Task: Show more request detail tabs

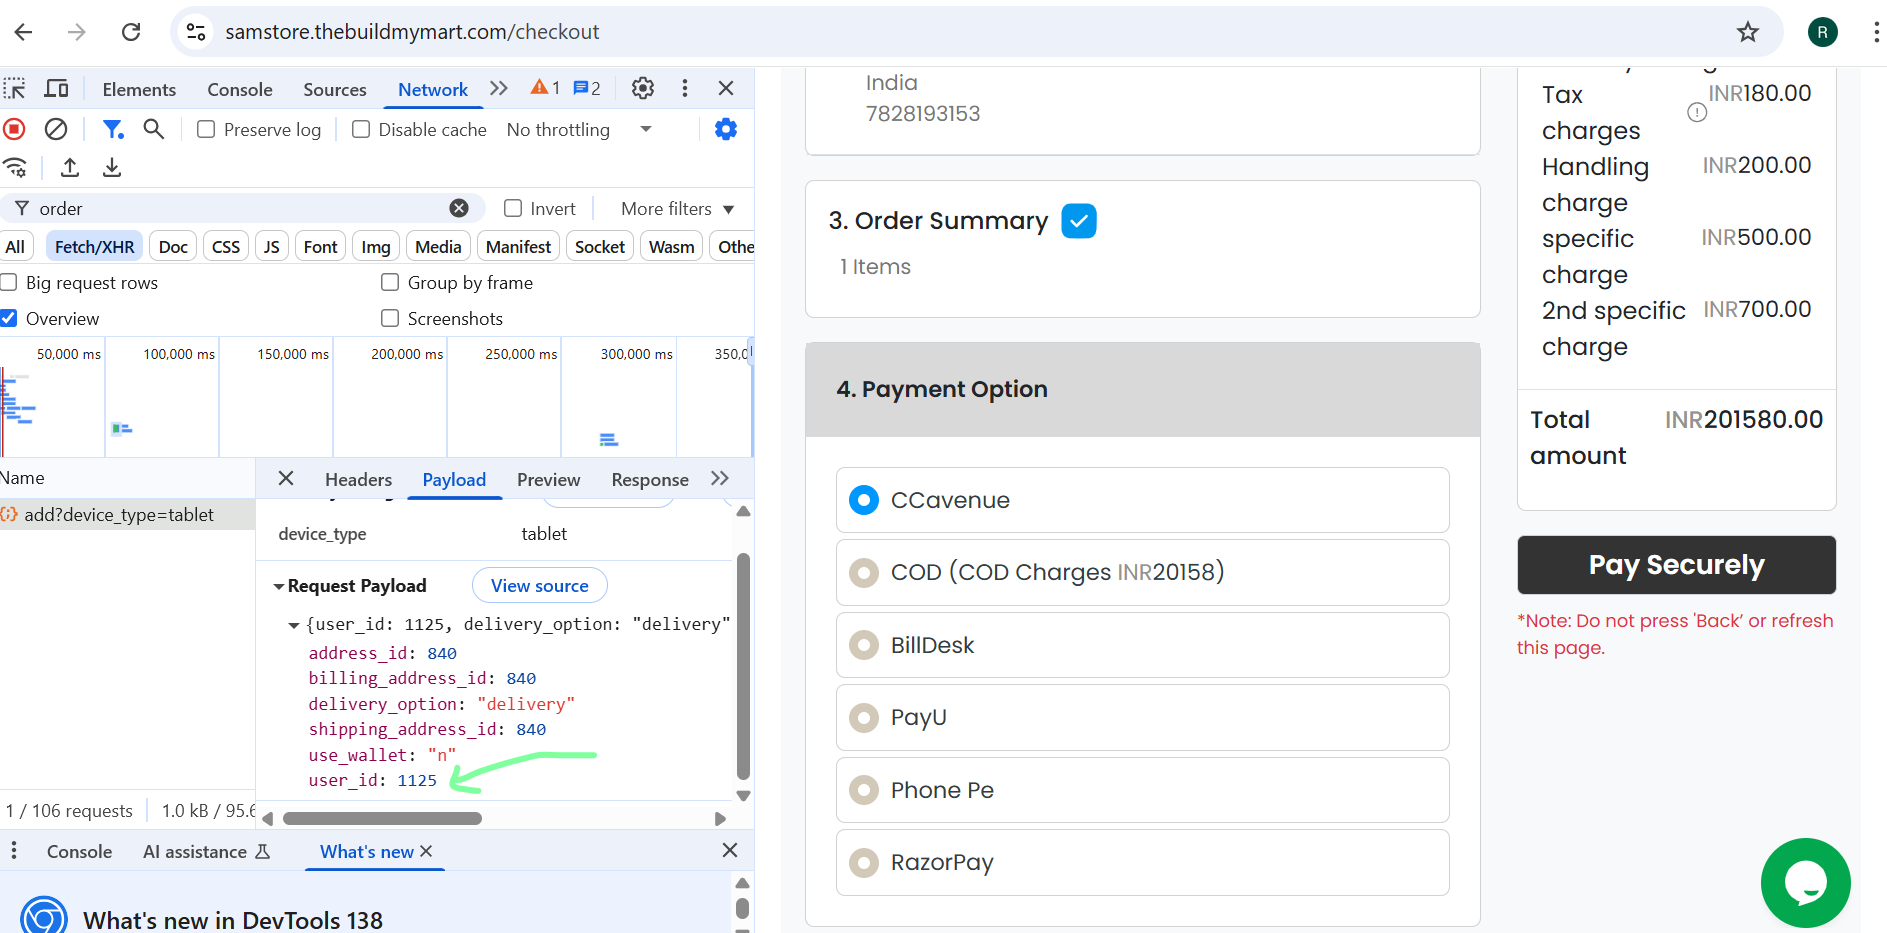Action: [720, 478]
